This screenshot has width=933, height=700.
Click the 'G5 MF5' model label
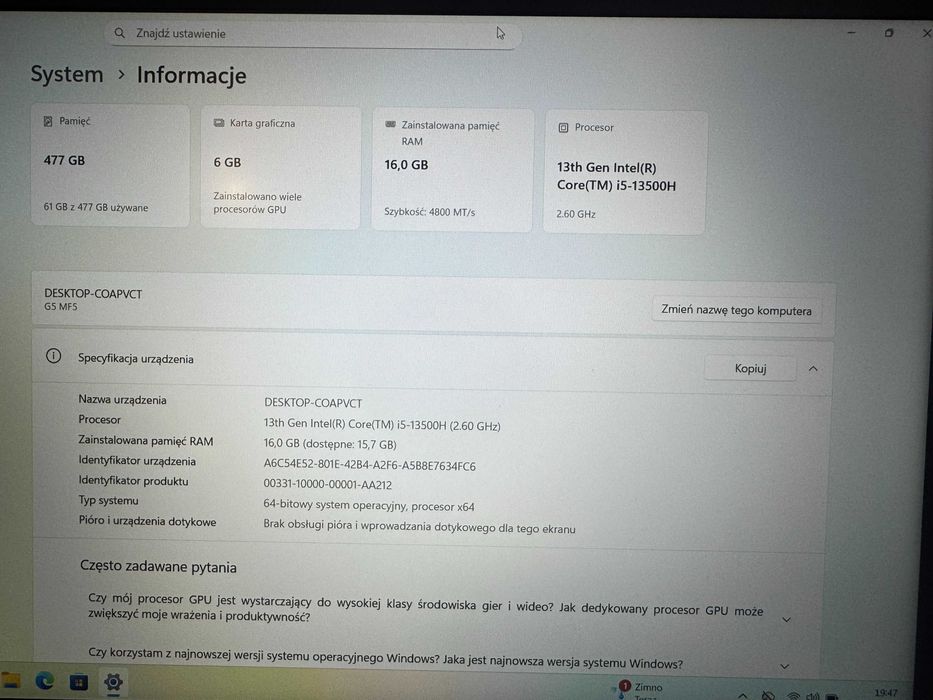point(61,307)
